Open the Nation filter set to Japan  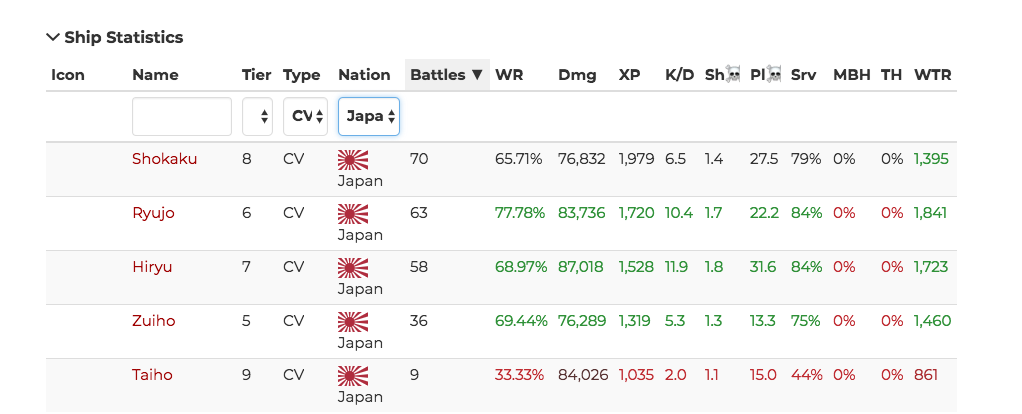369,116
